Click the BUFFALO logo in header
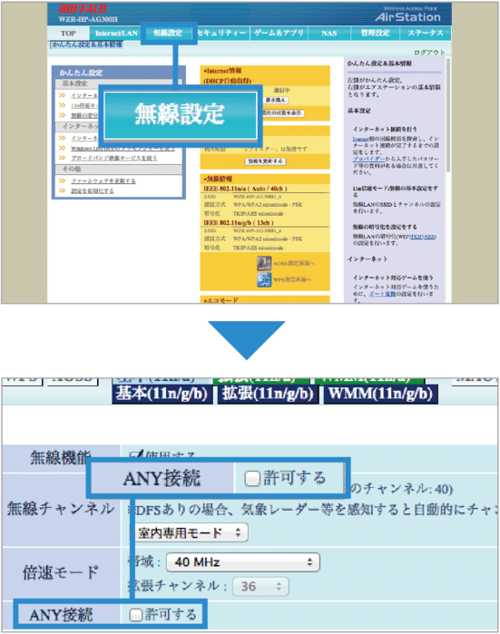 82,8
